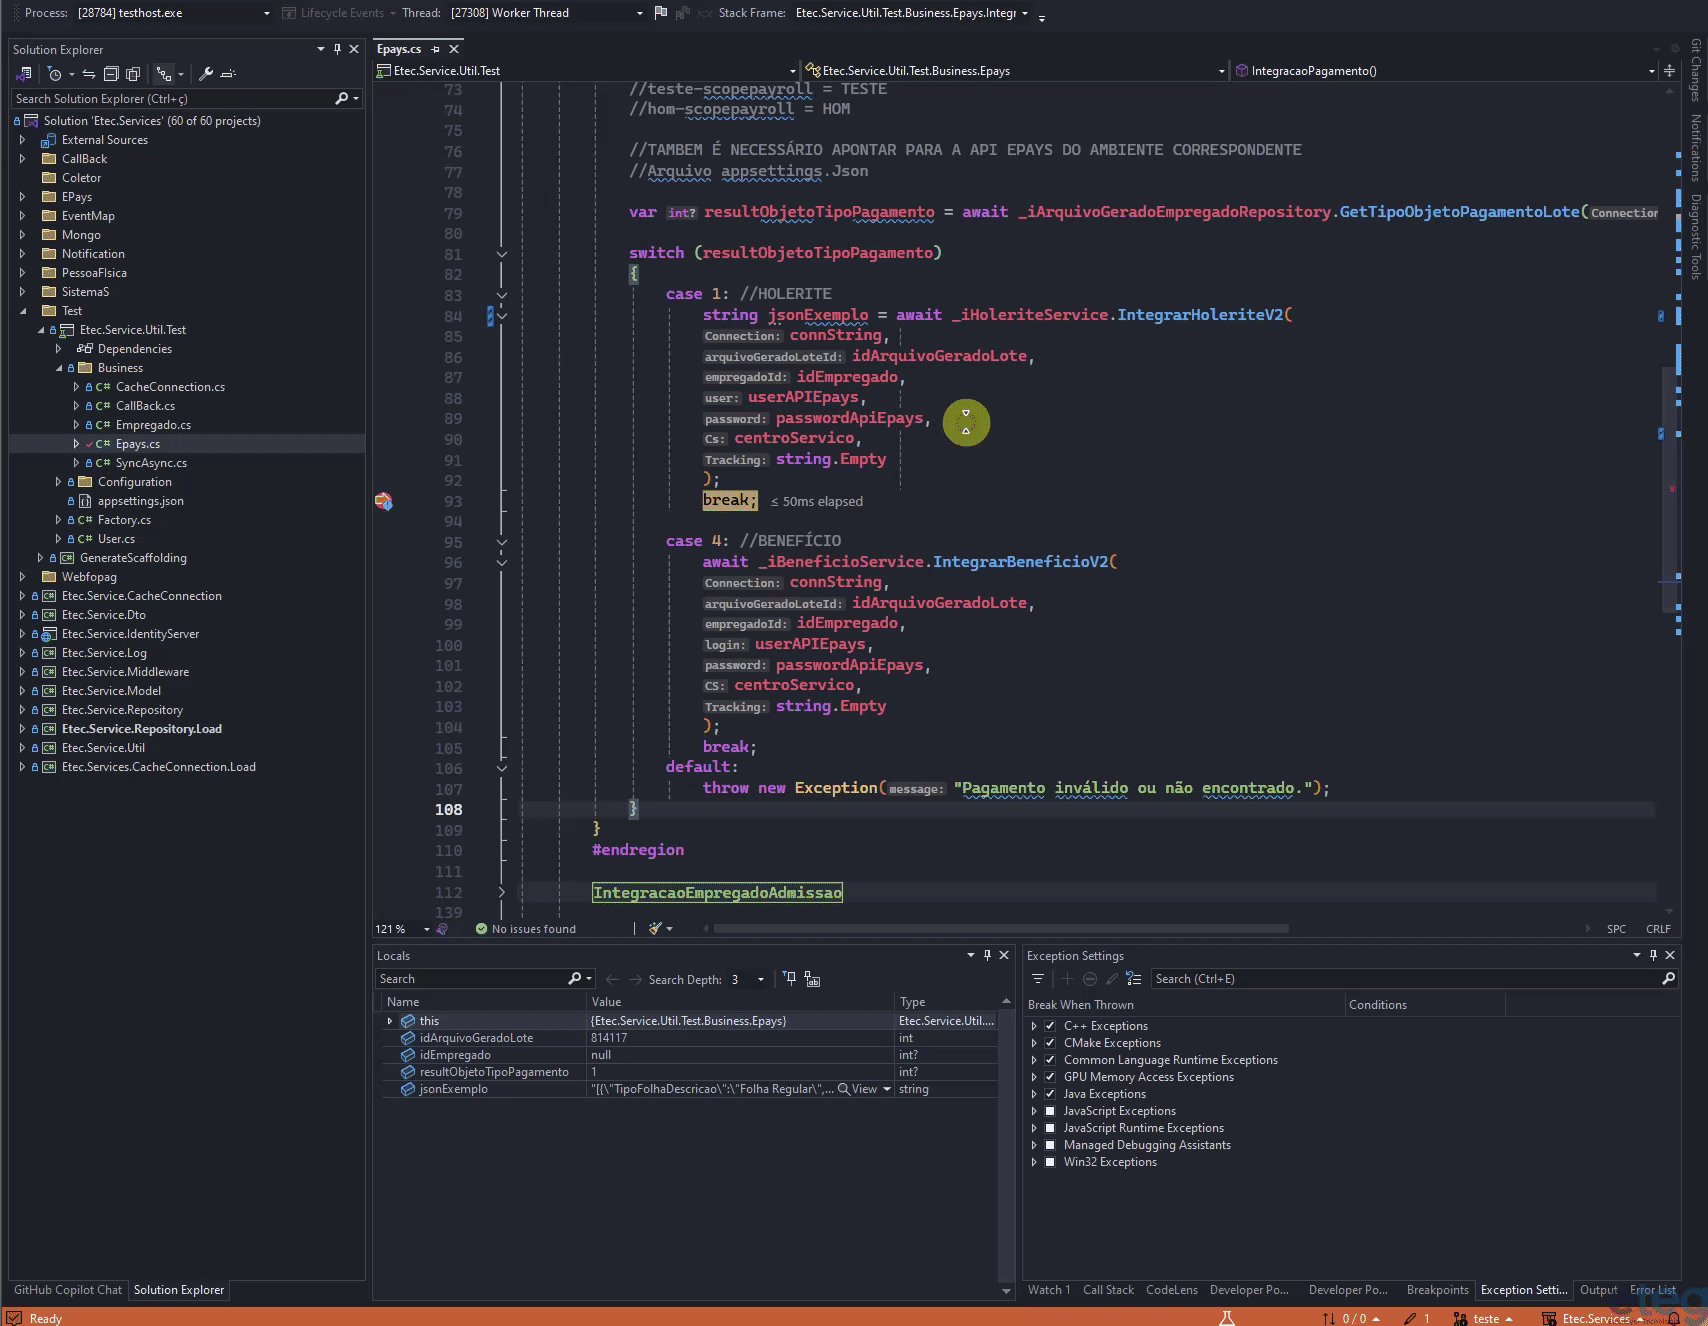
Task: Click the split editor icon above scrollbar
Action: pos(1669,71)
